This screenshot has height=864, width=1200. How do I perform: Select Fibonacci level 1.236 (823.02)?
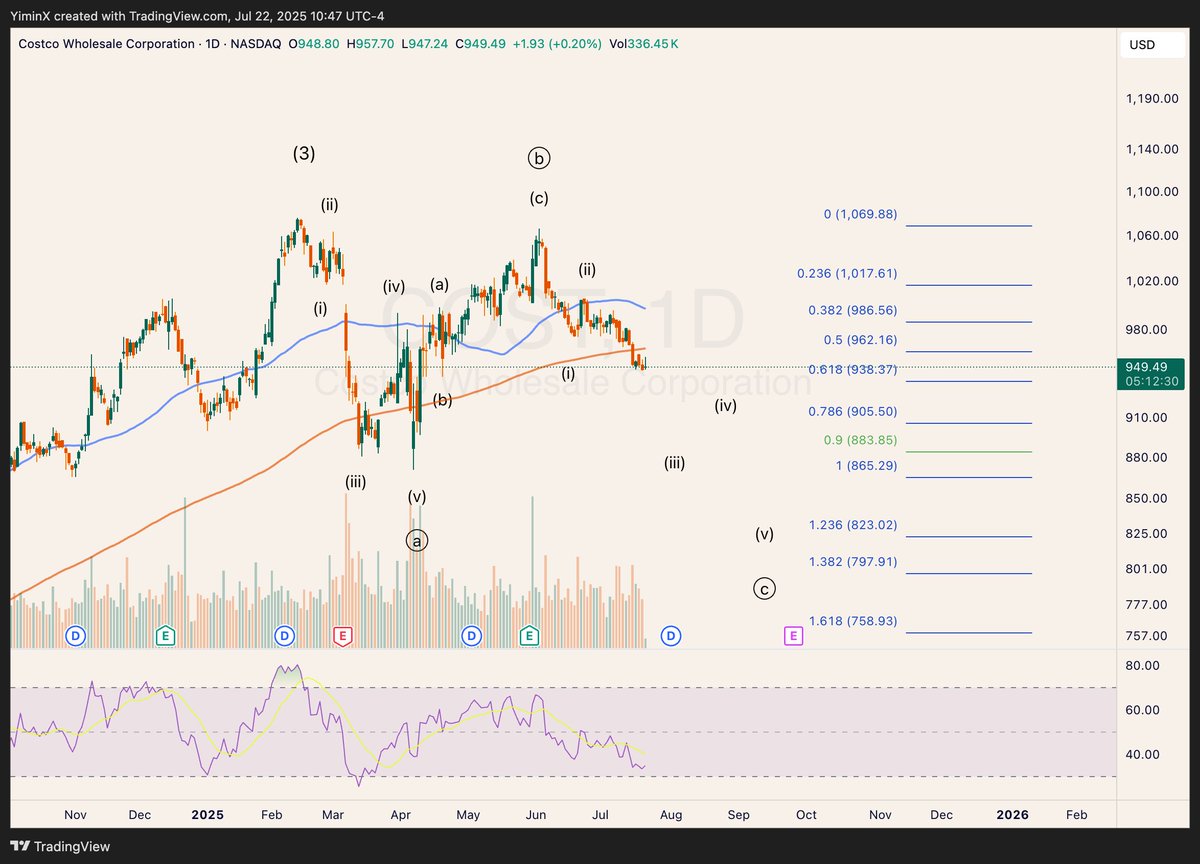853,525
